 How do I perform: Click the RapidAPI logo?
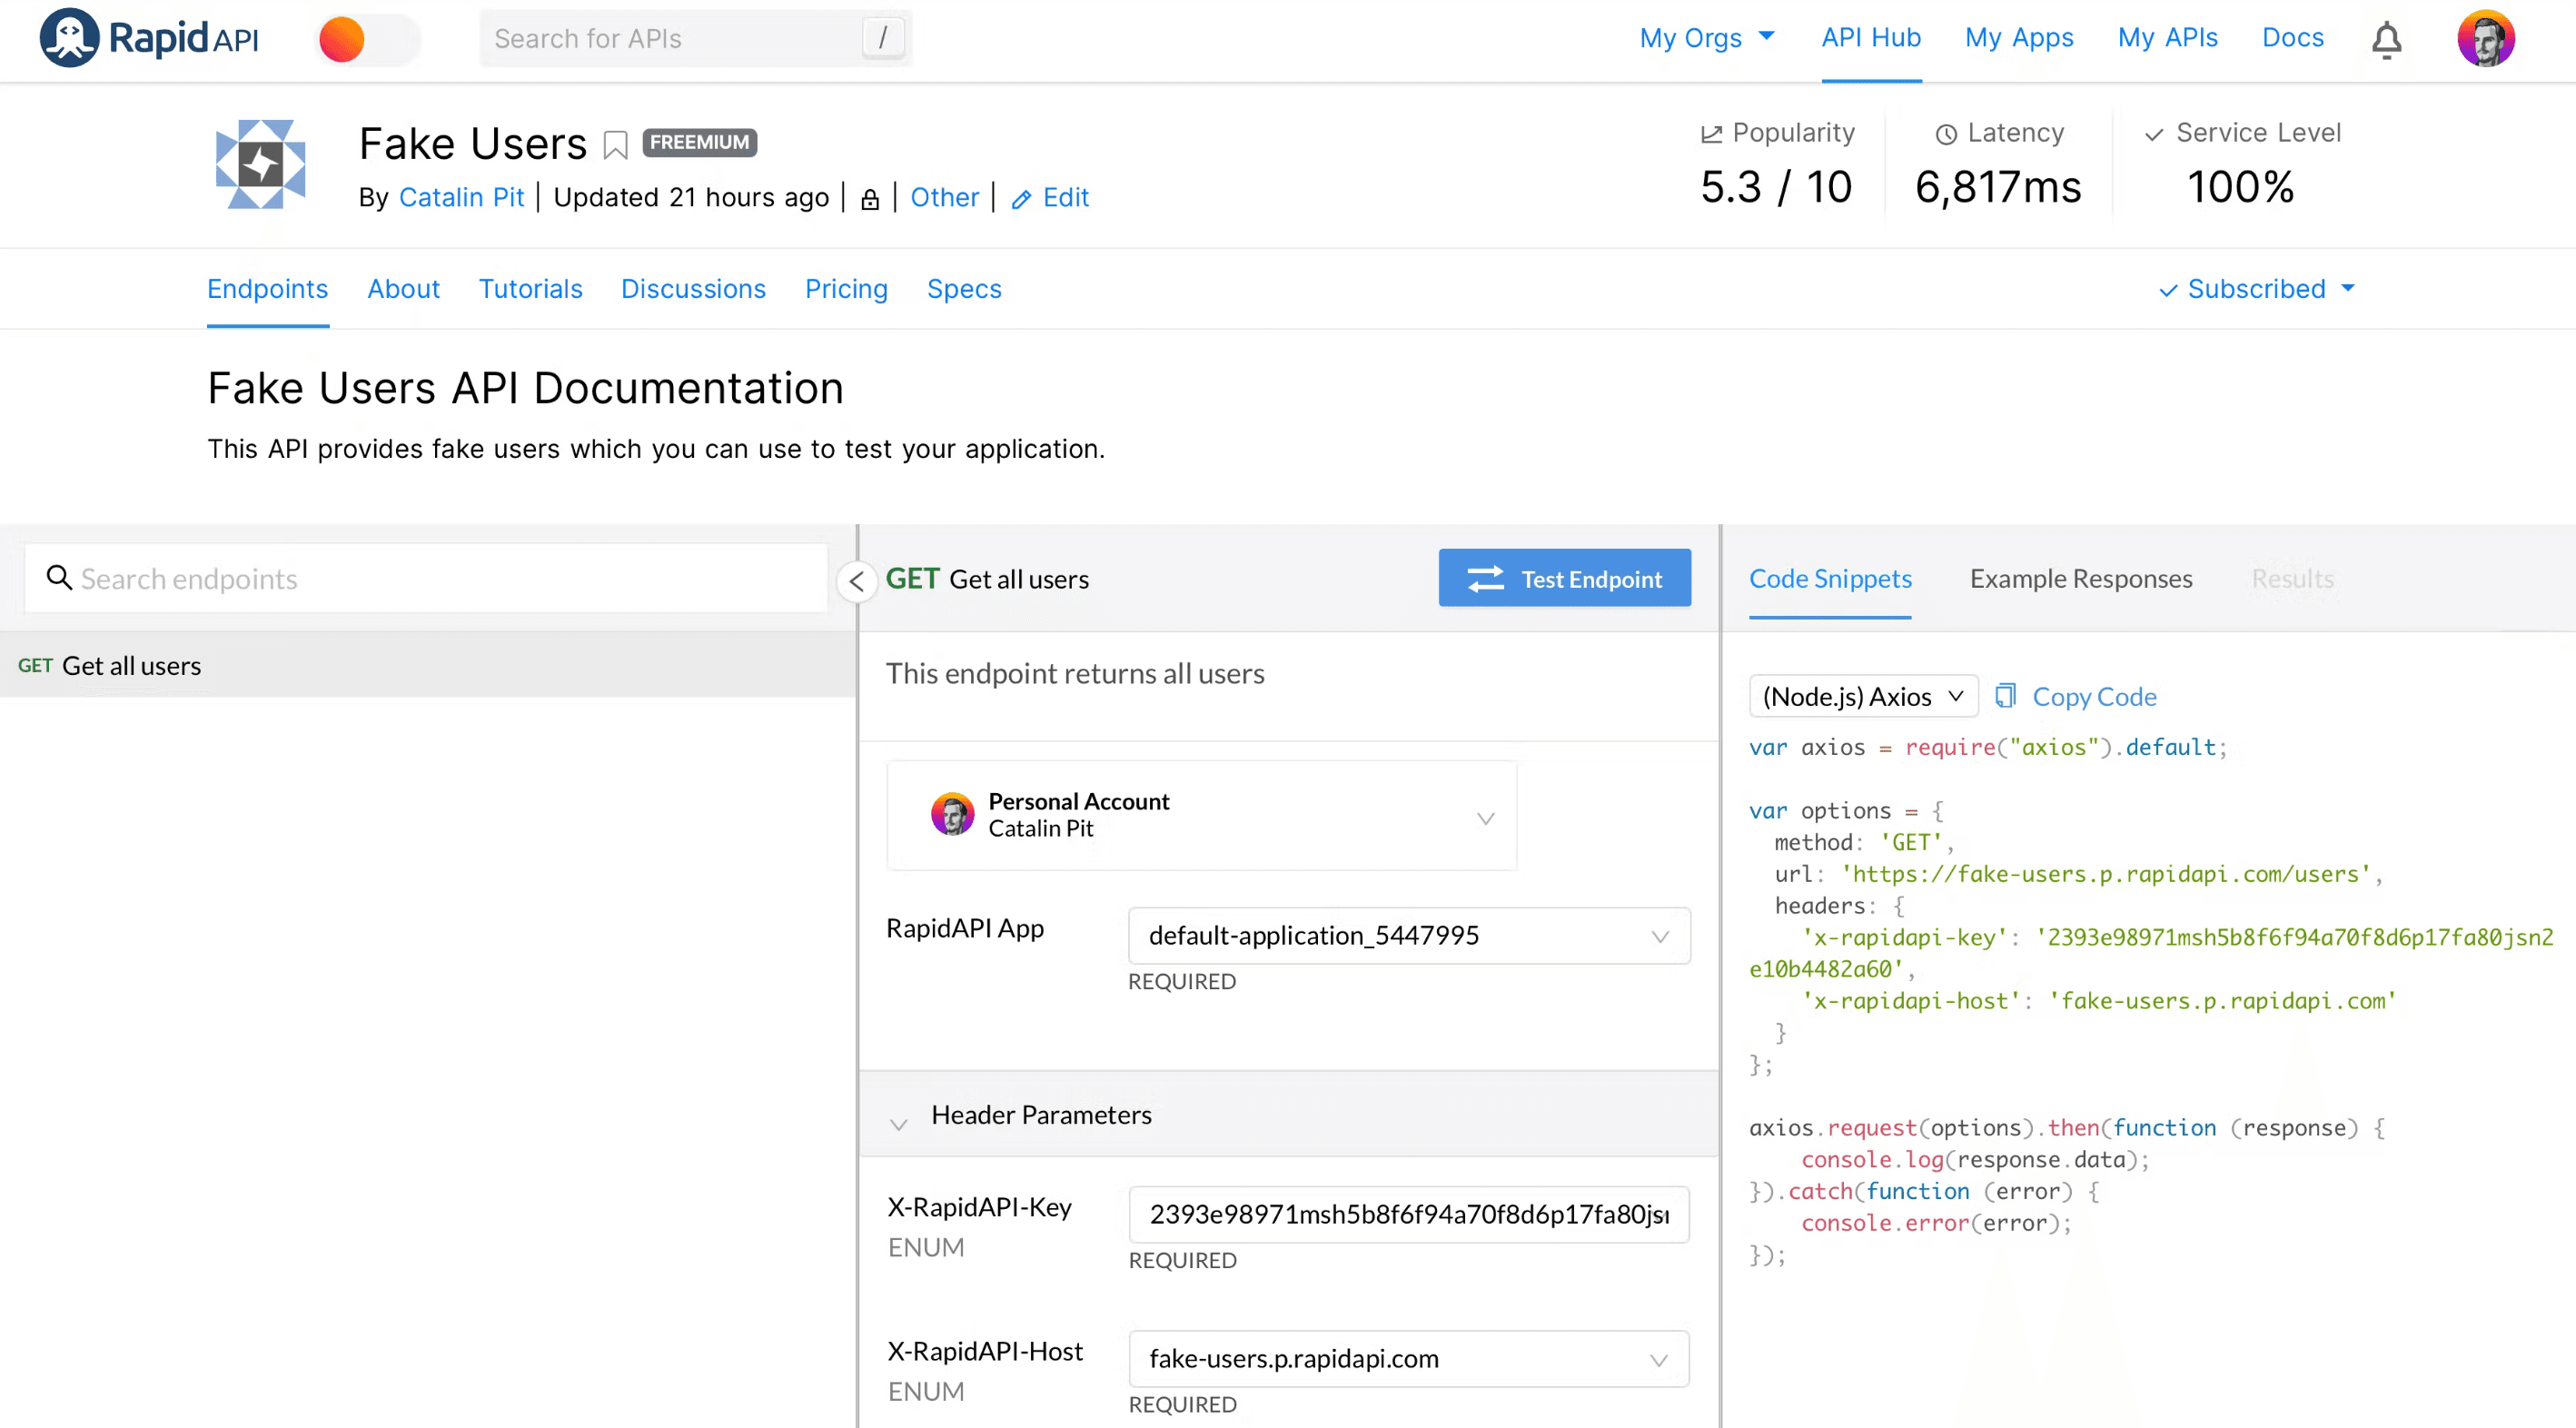coord(149,38)
